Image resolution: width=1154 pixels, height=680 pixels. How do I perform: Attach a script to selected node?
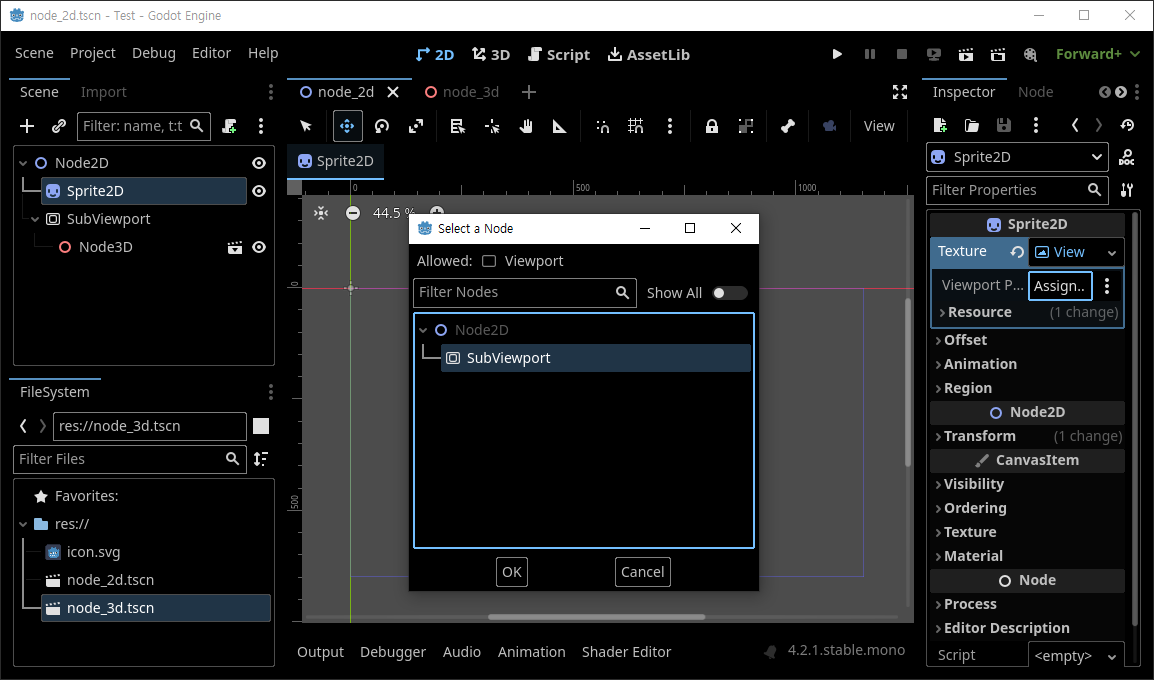click(x=230, y=126)
